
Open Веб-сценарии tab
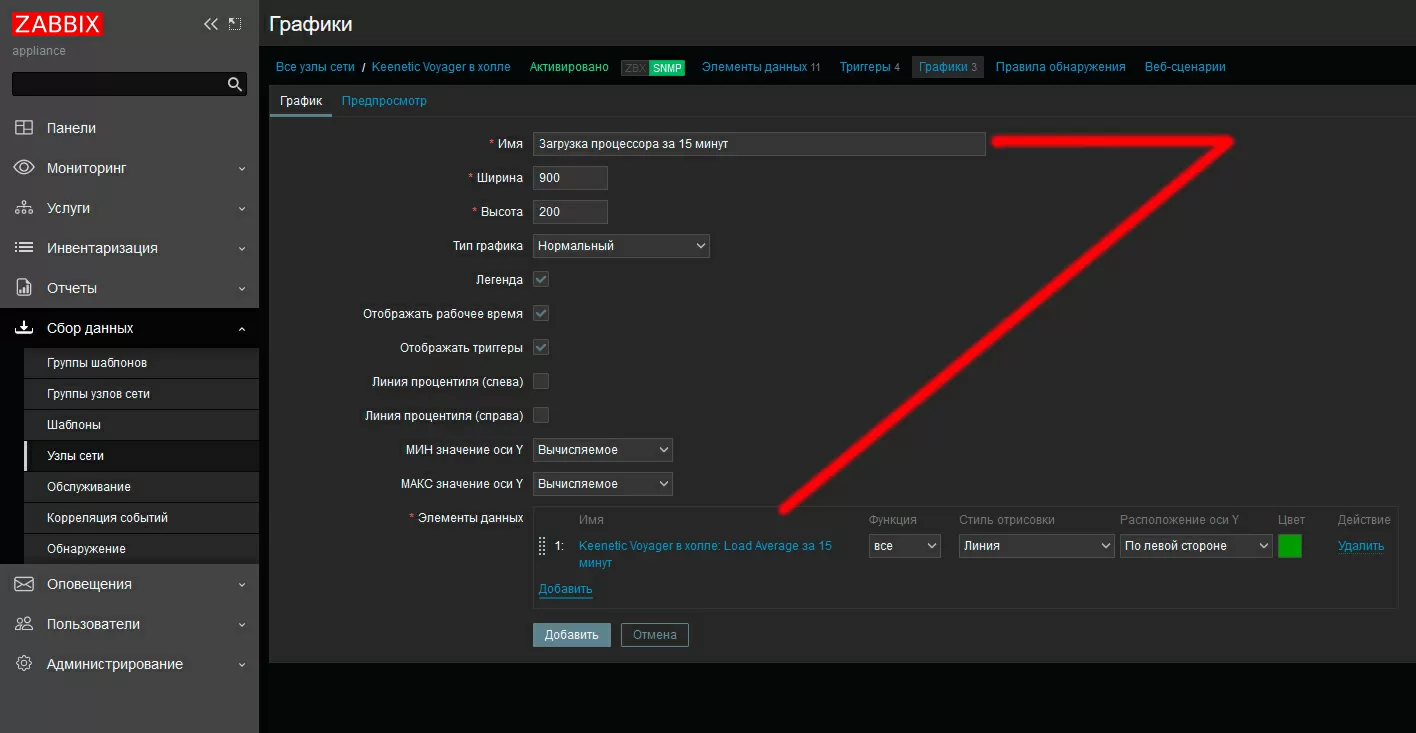coord(1185,67)
